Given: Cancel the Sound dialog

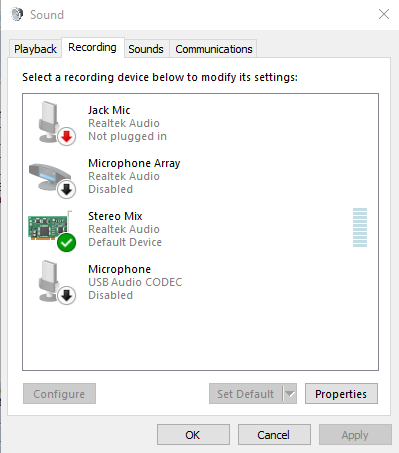Looking at the screenshot, I should 274,435.
